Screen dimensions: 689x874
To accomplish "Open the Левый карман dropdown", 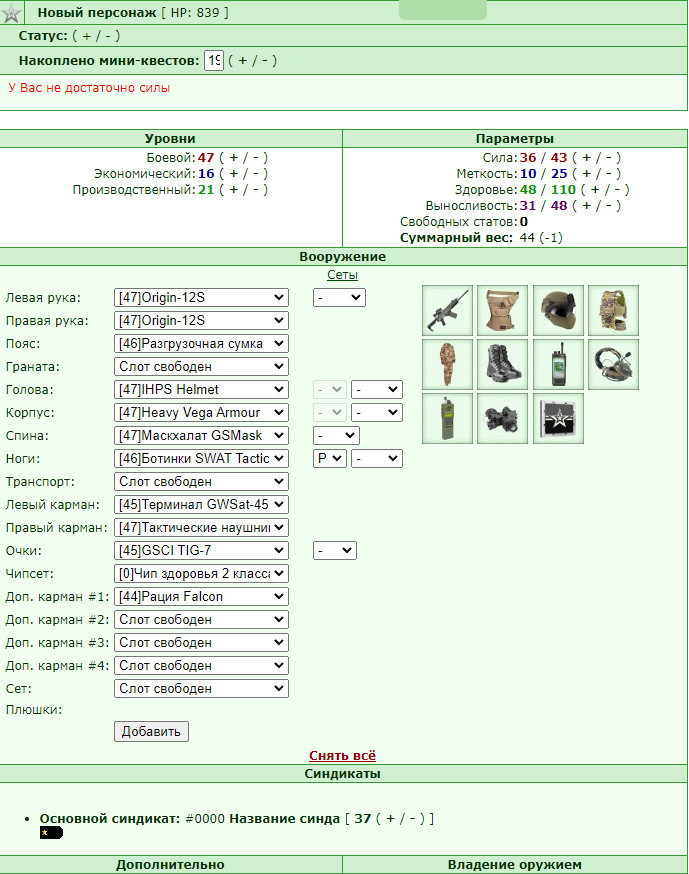I will tap(201, 504).
